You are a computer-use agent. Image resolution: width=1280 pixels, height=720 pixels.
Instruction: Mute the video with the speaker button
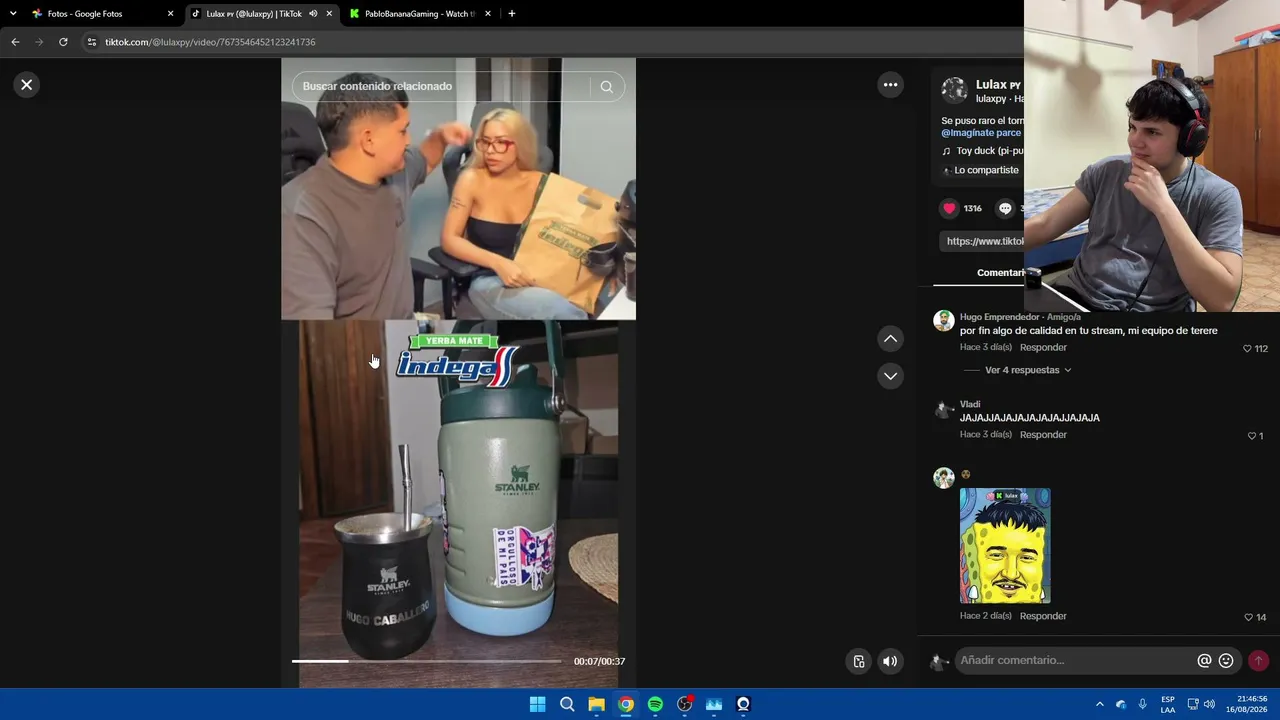pos(890,661)
